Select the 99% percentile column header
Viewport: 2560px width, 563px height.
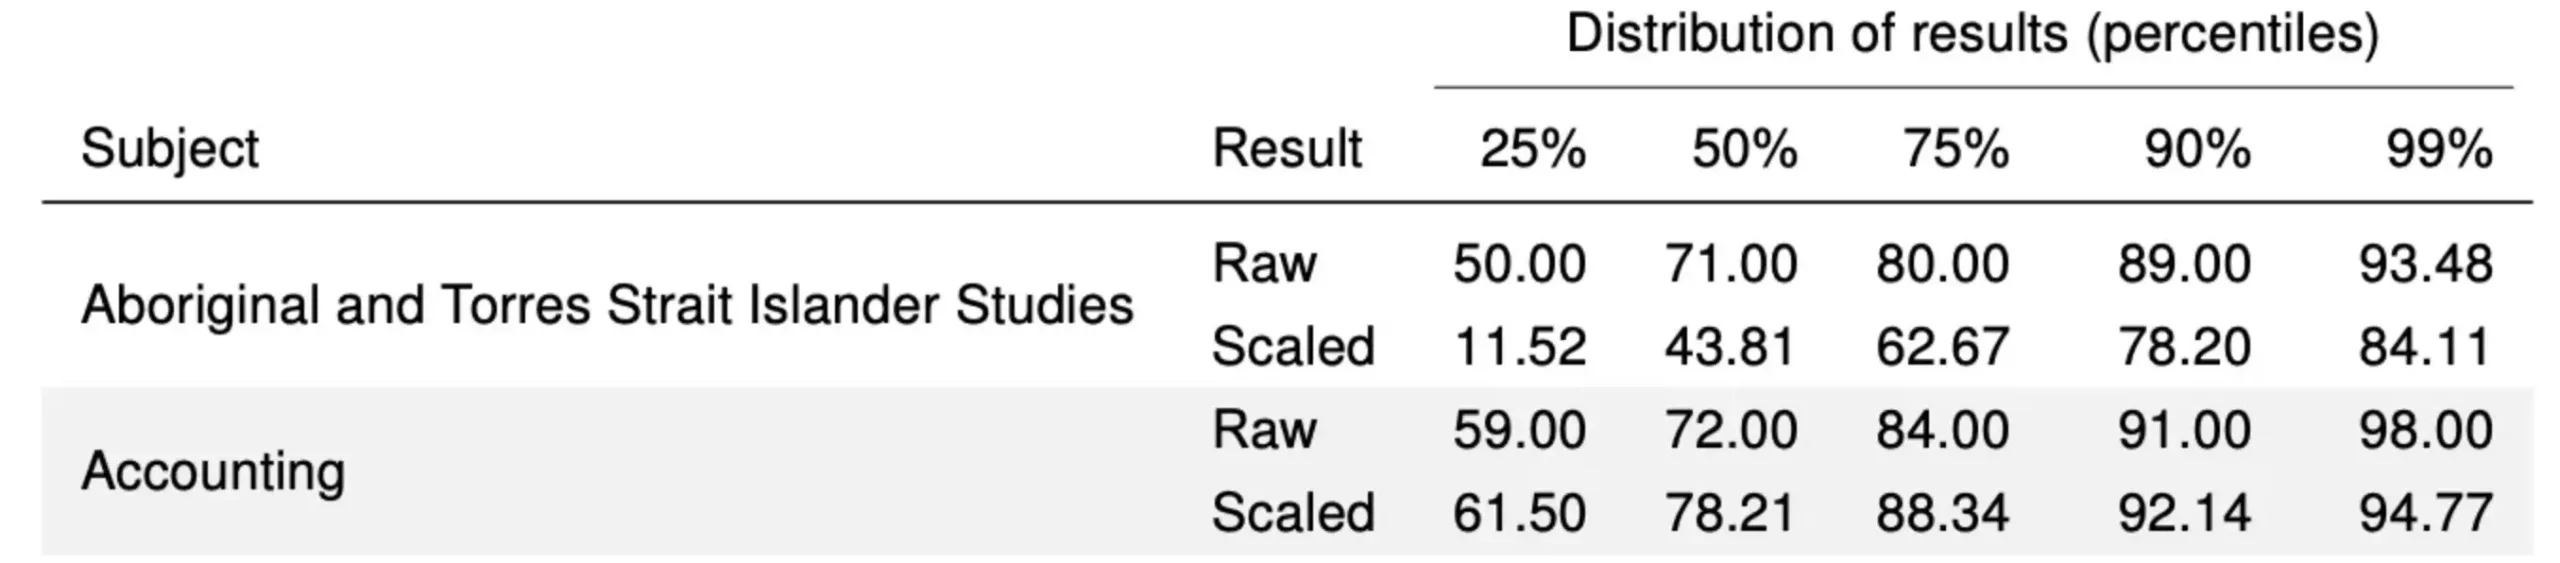(2439, 150)
